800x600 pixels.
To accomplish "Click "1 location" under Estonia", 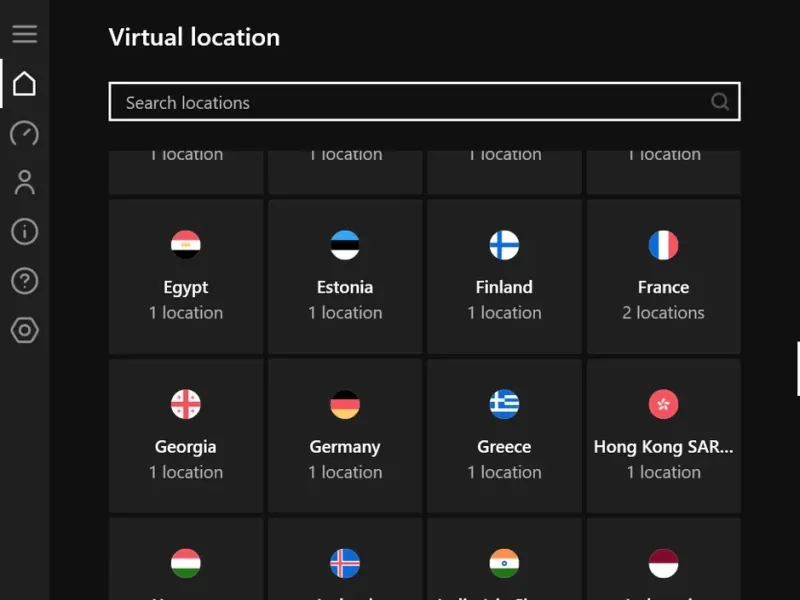I will (x=345, y=313).
